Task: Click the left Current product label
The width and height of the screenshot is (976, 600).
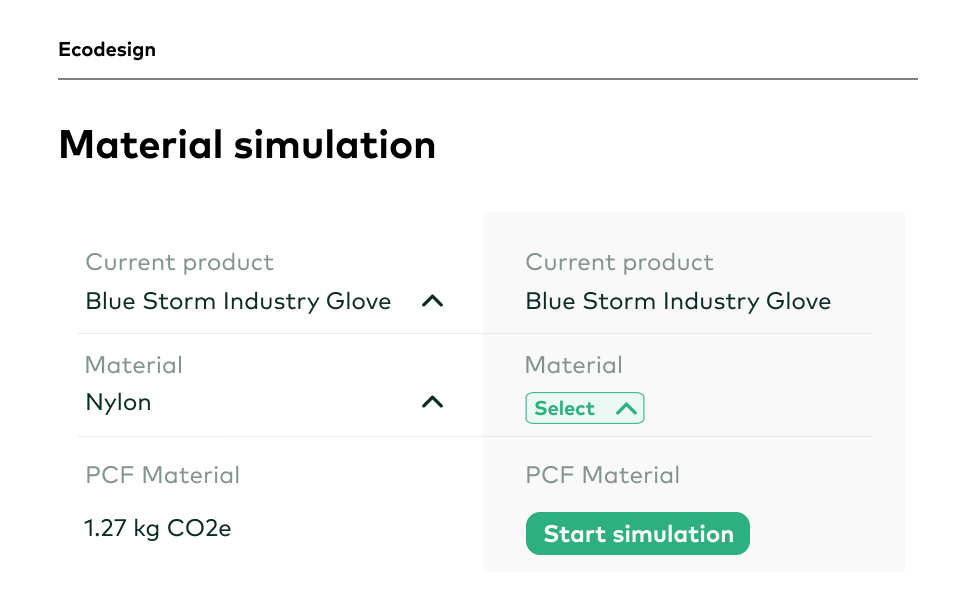Action: pos(179,262)
